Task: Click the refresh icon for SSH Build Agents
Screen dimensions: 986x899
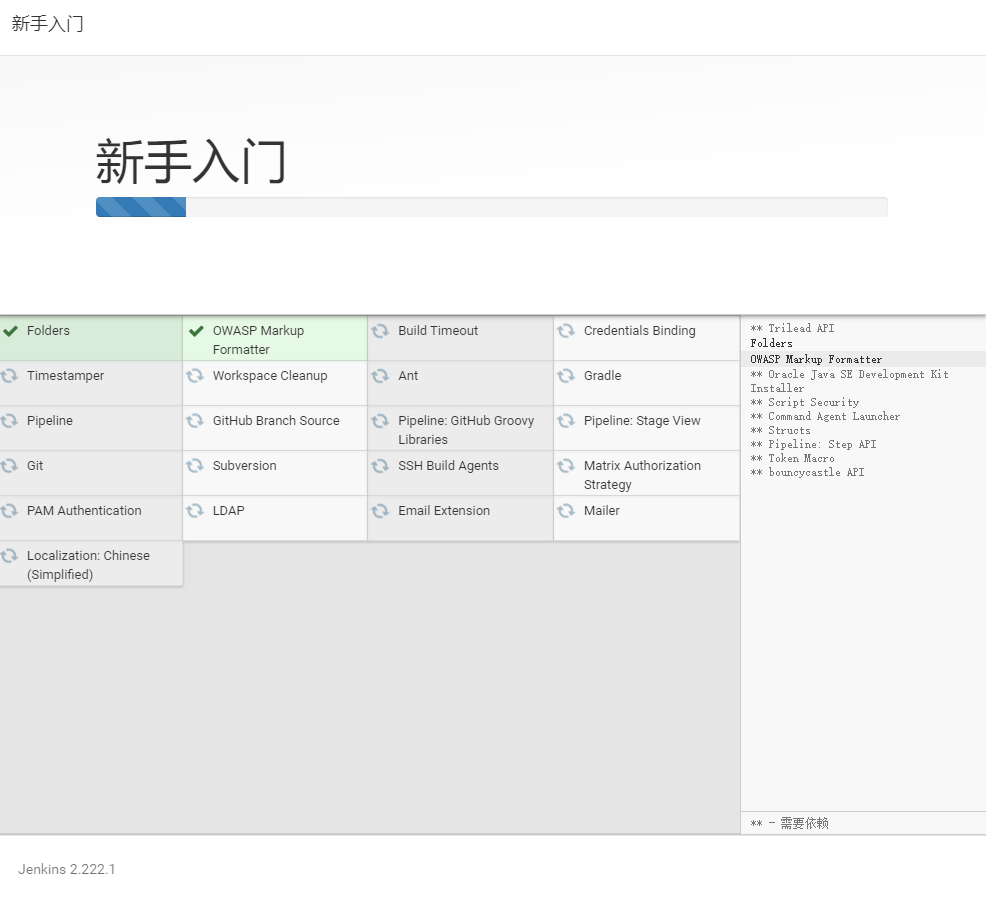Action: point(380,466)
